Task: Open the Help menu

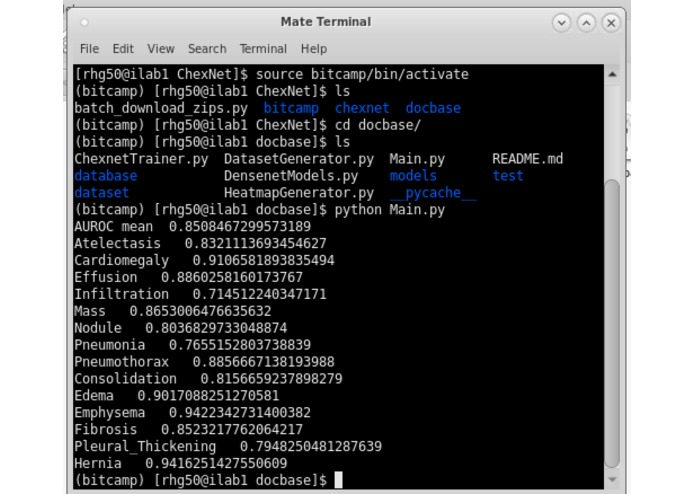Action: click(x=314, y=48)
